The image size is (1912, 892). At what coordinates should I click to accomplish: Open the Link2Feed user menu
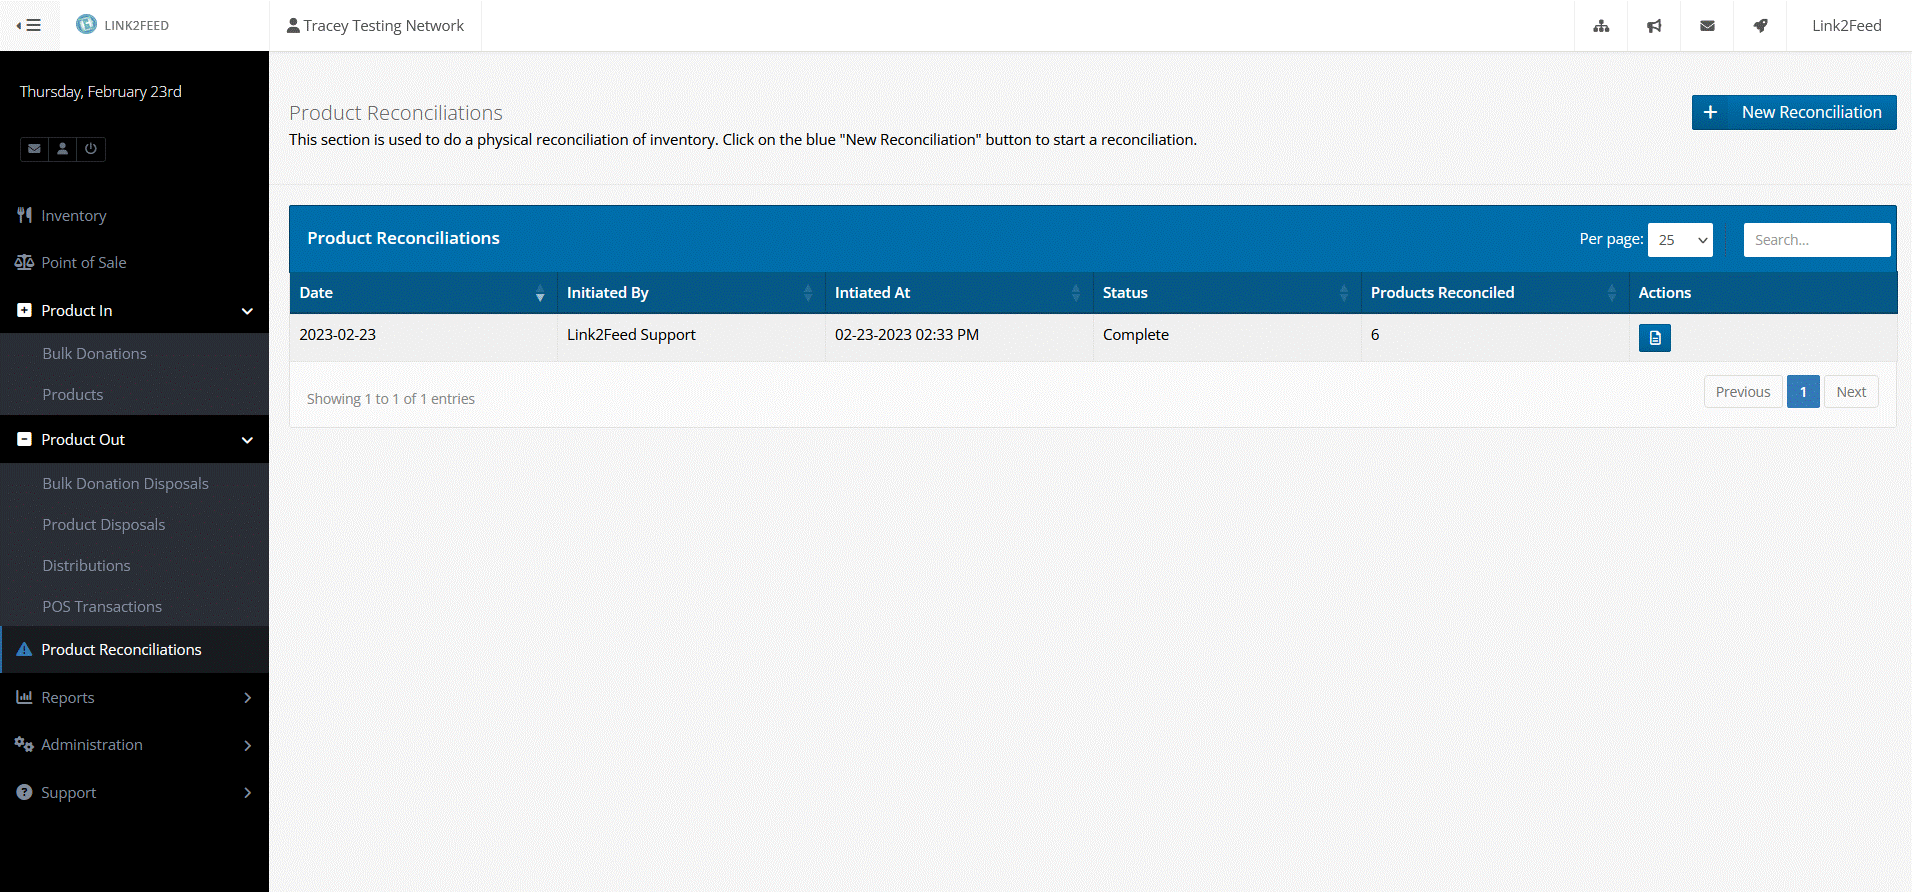pos(1846,26)
